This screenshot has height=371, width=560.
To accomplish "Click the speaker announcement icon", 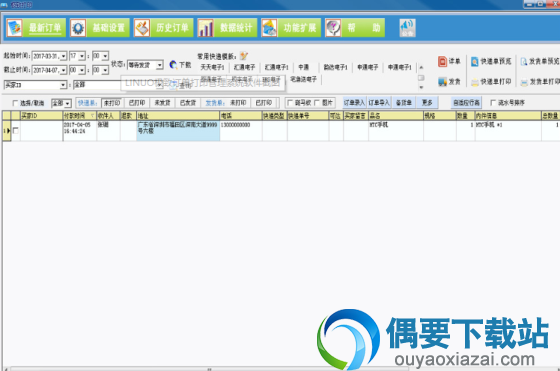I will click(407, 28).
